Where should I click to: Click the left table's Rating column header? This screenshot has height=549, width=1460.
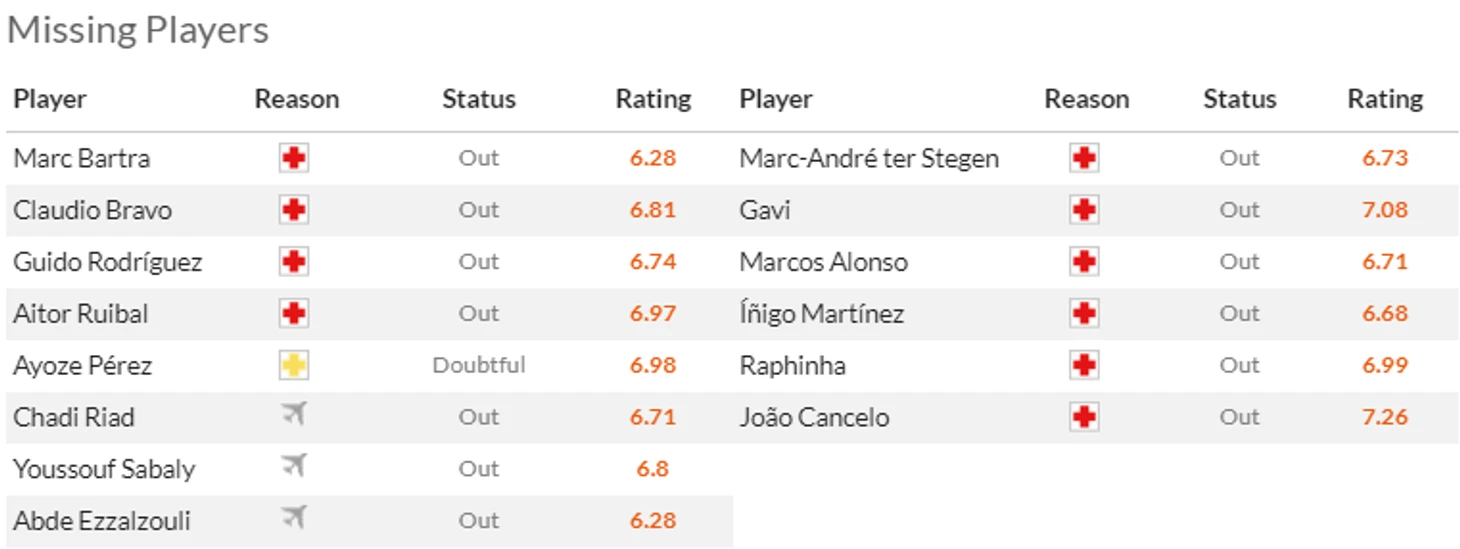pos(653,99)
